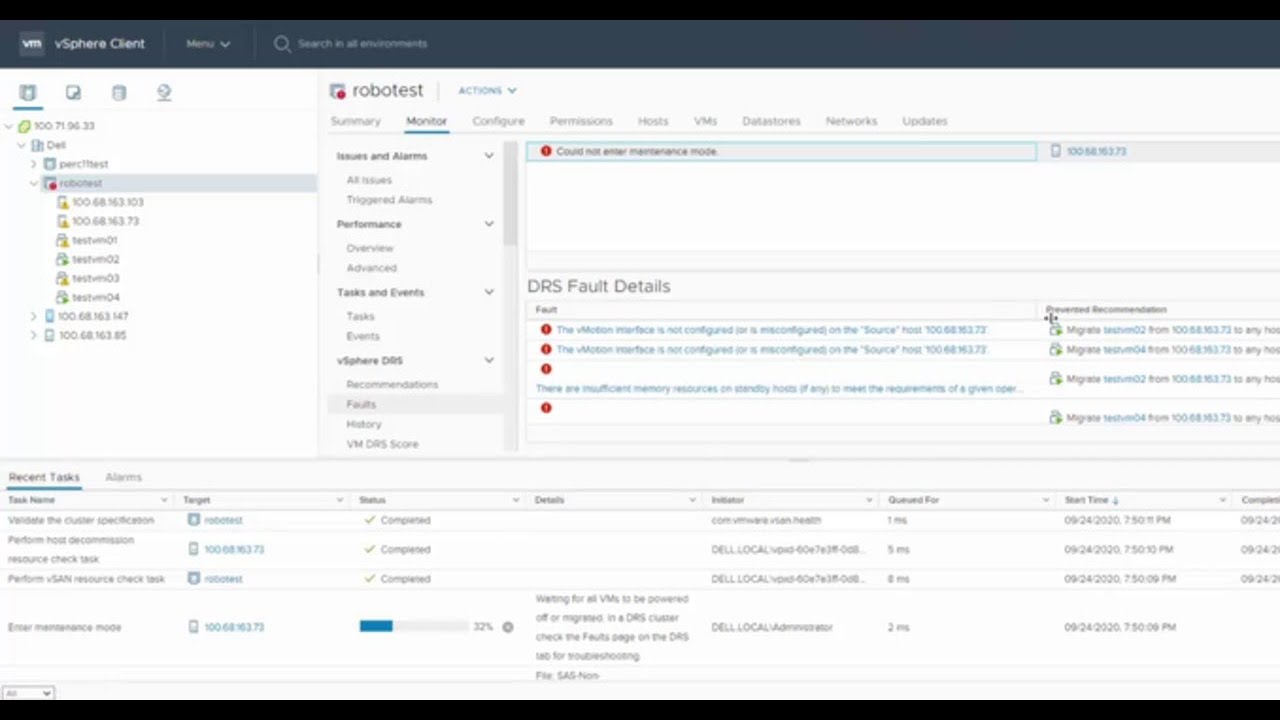Collapse the Issues and Alarms section
The image size is (1280, 720).
[x=489, y=156]
